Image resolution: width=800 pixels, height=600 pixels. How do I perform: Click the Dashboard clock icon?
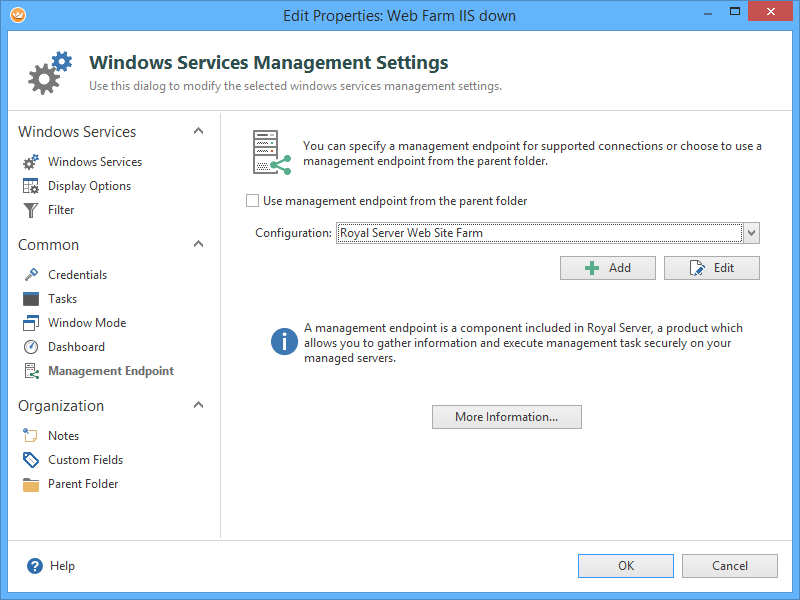[30, 347]
